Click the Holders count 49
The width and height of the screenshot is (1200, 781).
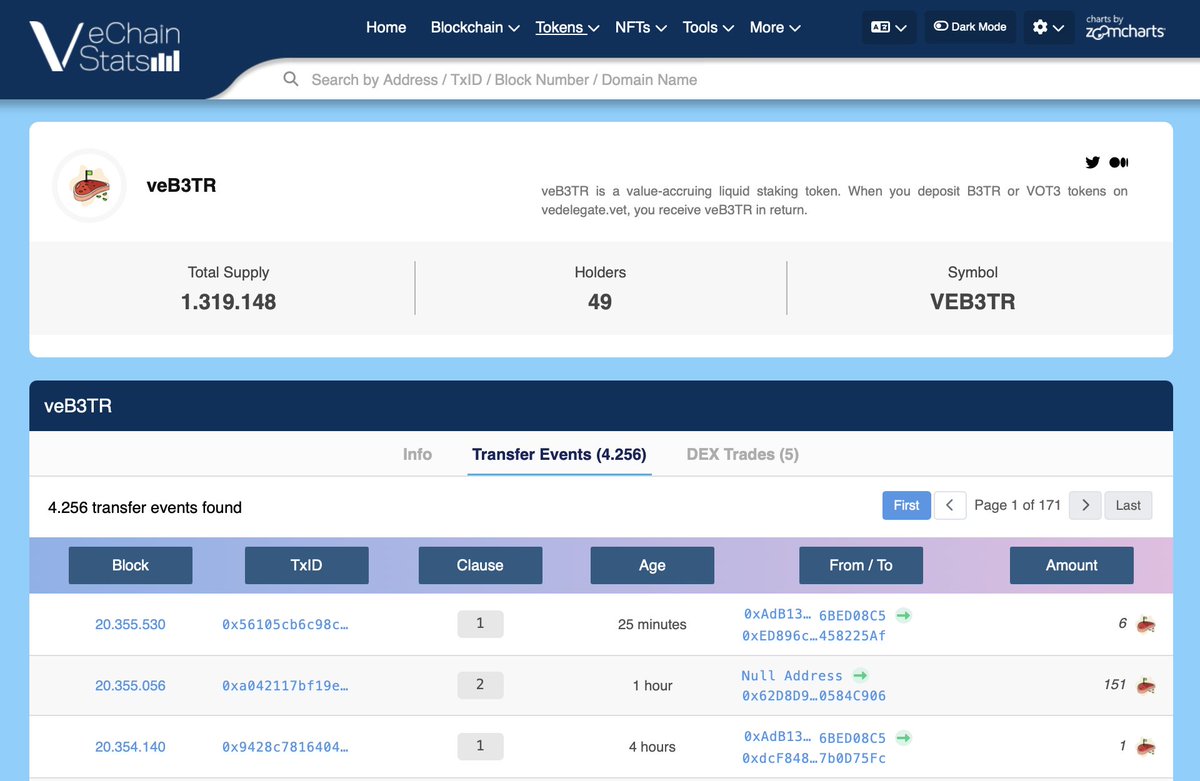(600, 302)
